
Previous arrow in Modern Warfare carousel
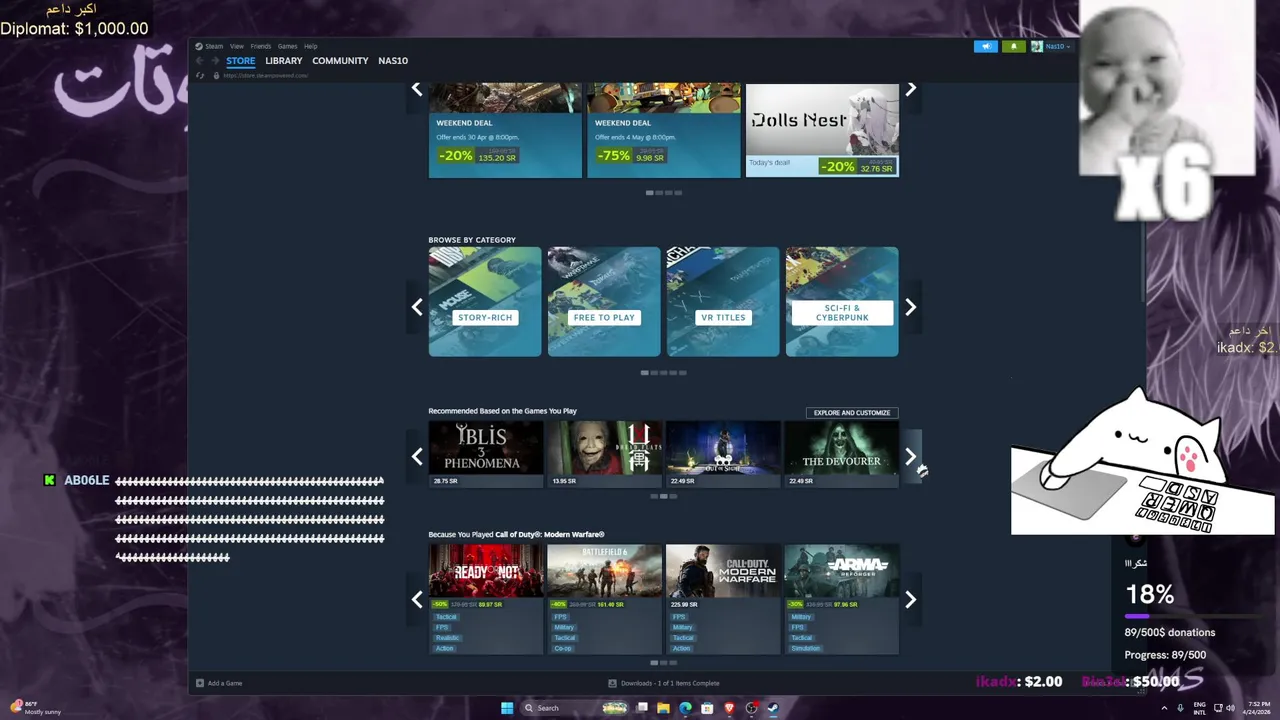point(417,600)
